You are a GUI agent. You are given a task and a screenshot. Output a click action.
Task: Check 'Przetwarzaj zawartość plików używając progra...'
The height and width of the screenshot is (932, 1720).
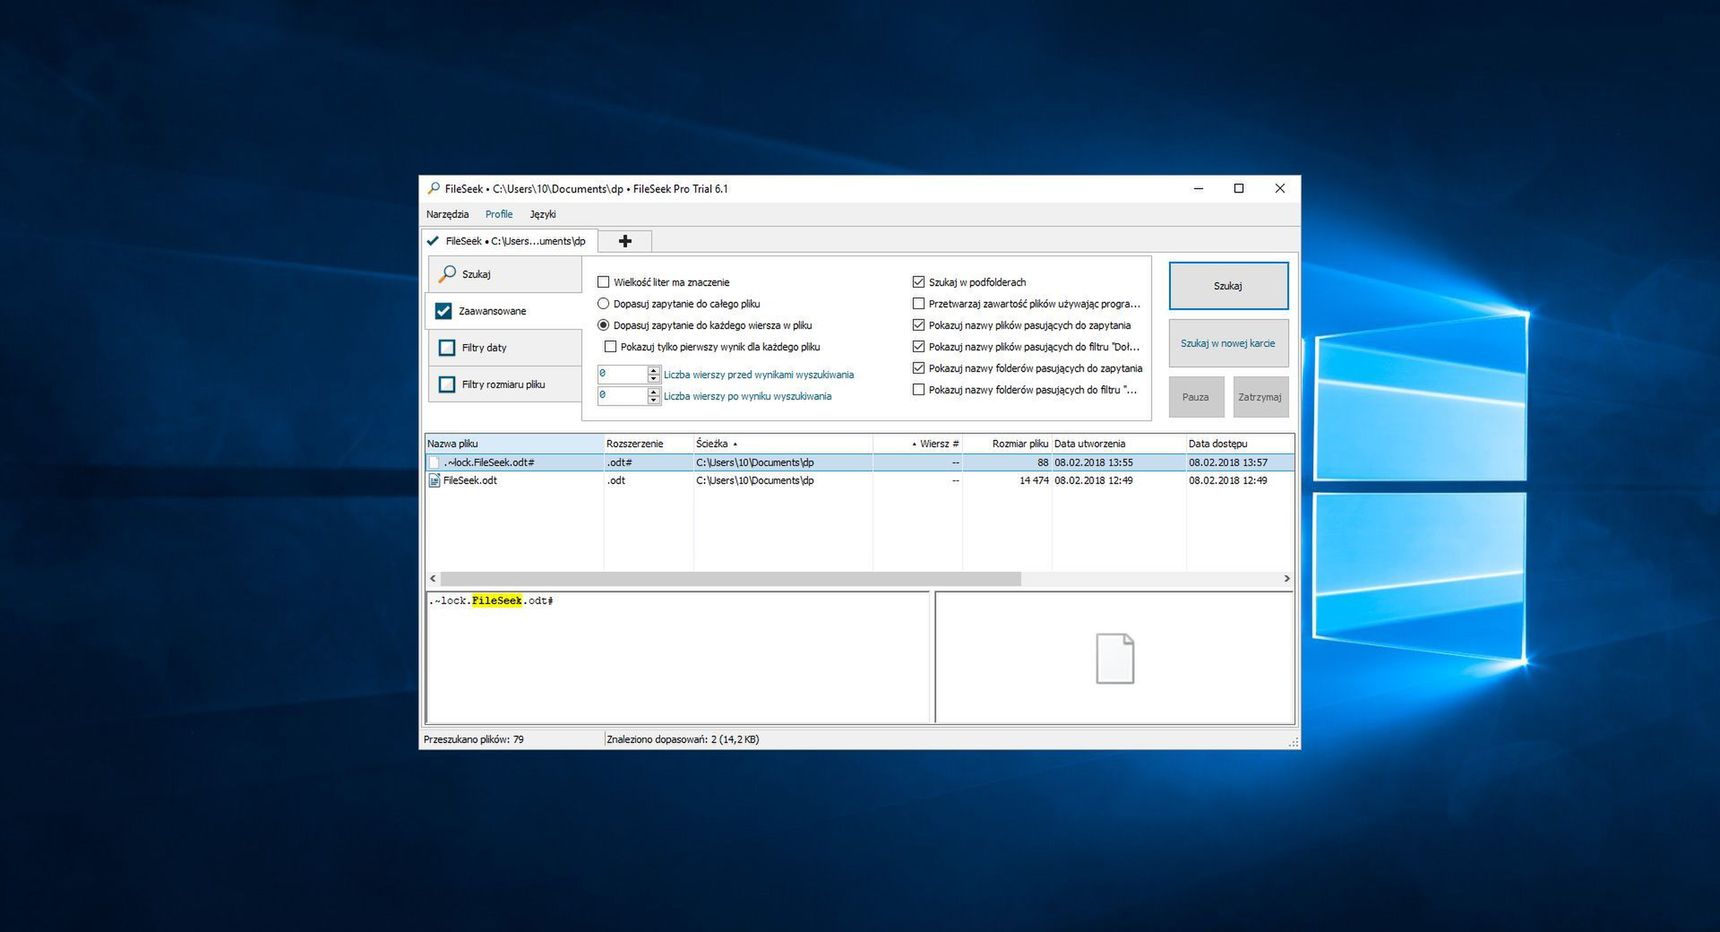pyautogui.click(x=918, y=304)
